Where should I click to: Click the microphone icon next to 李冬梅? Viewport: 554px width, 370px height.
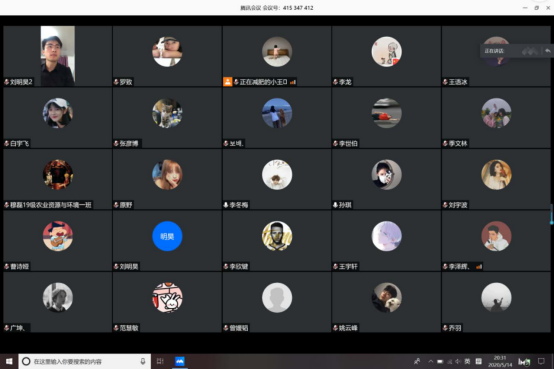pos(226,205)
